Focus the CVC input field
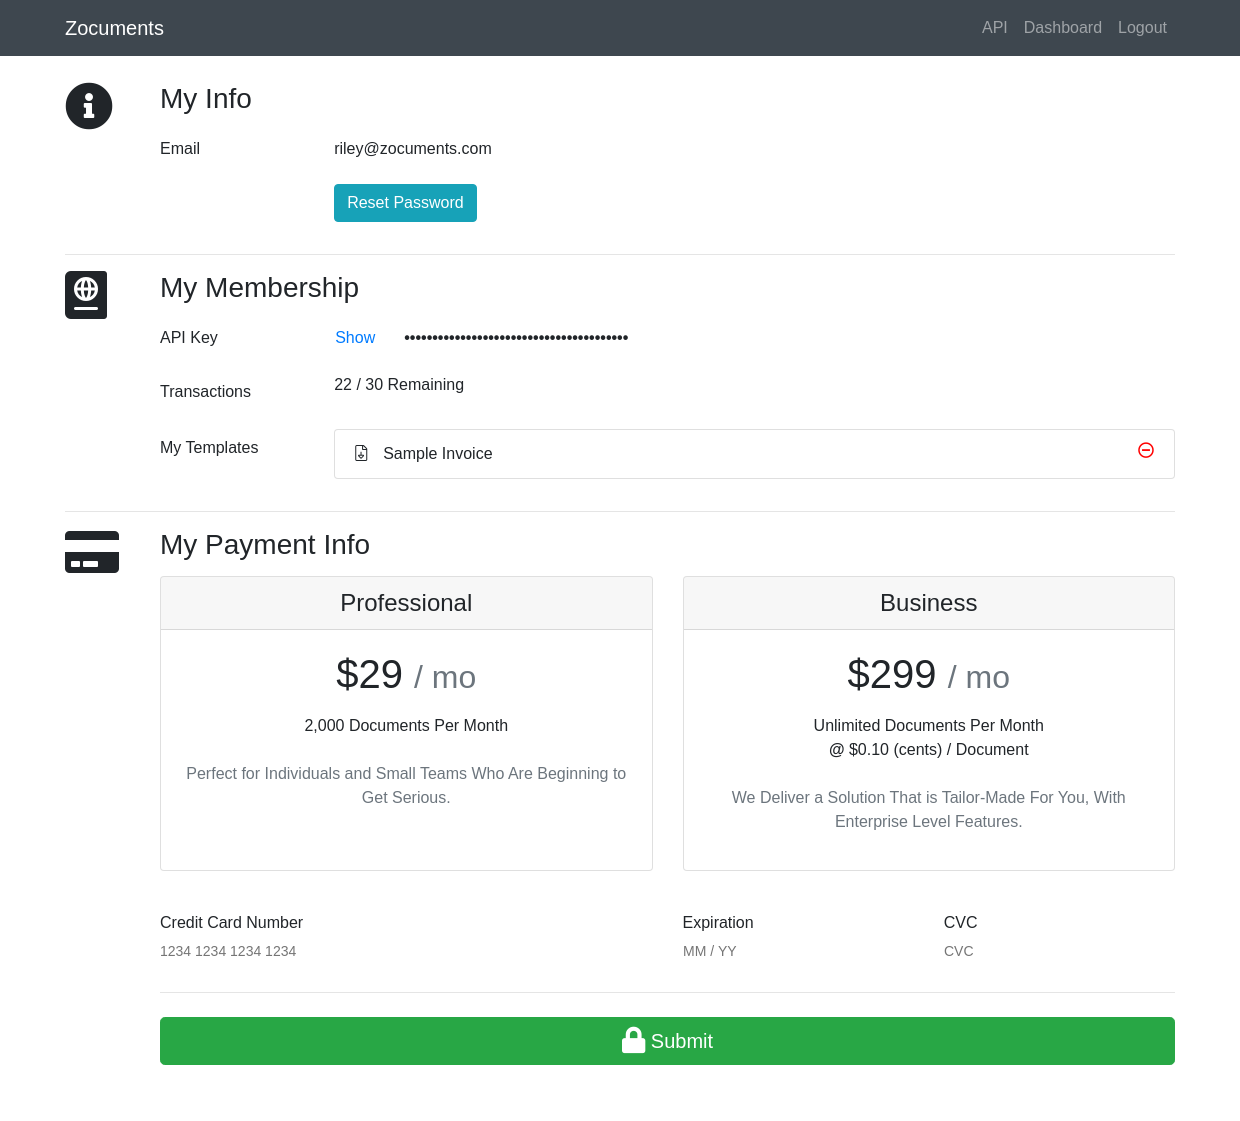 (x=1059, y=951)
